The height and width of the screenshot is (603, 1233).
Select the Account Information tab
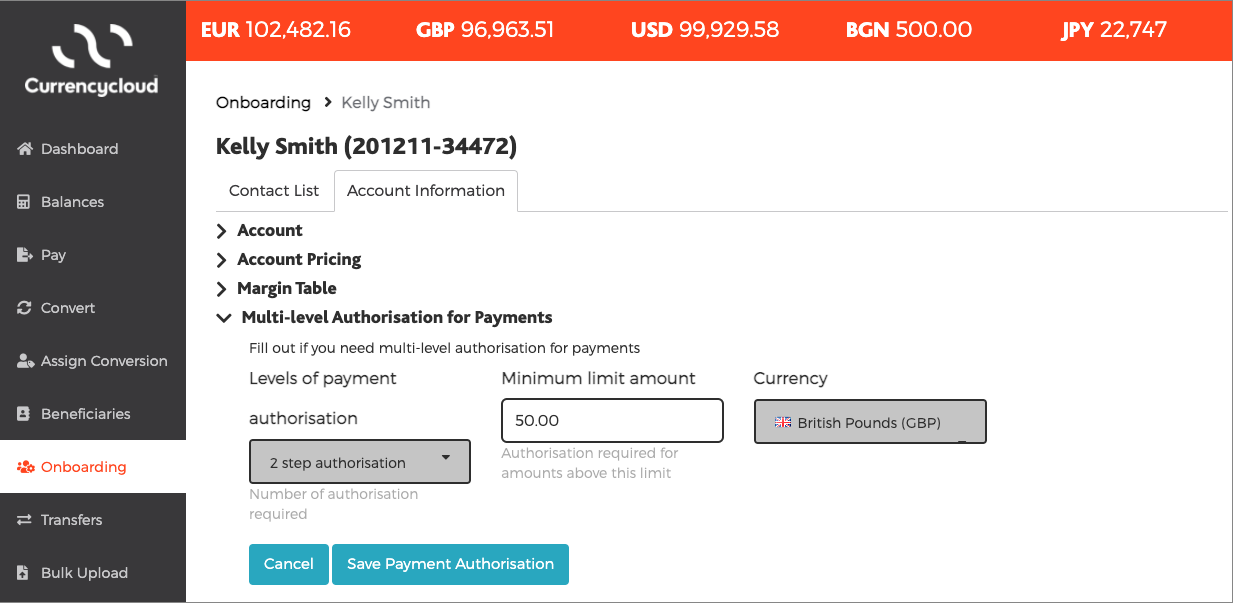point(426,191)
